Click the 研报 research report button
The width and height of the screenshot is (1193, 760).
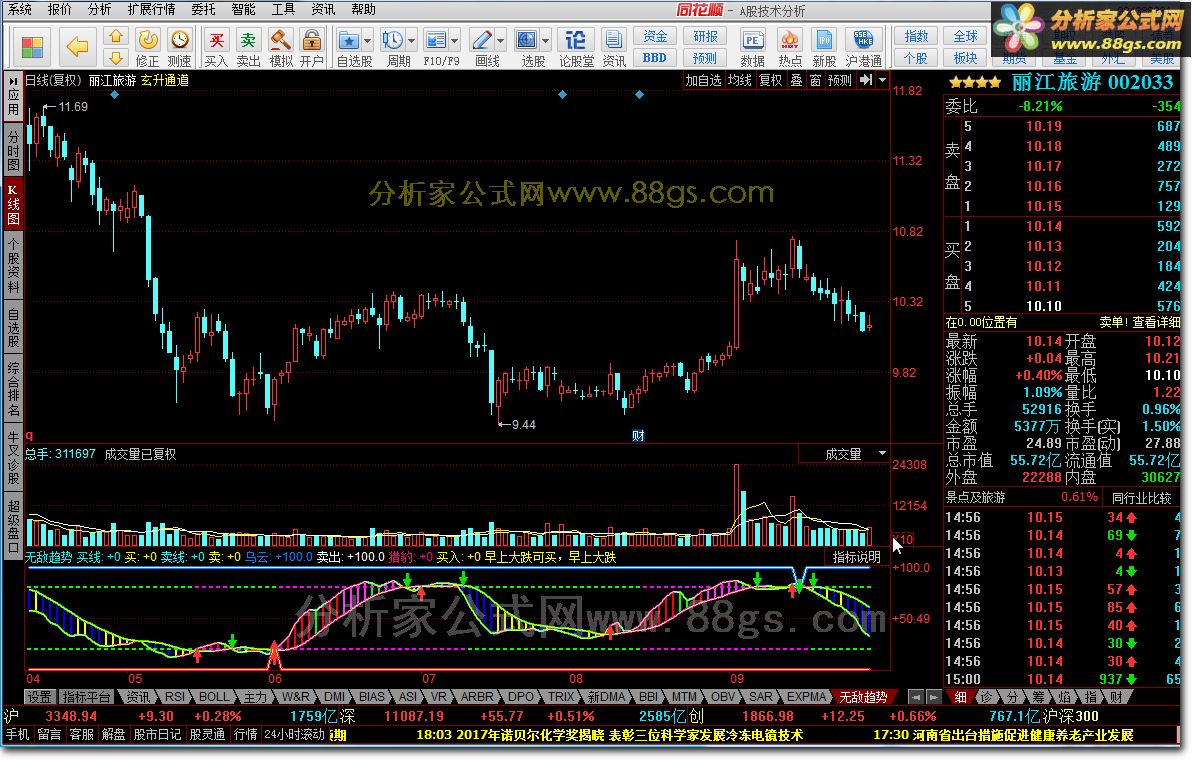click(705, 37)
